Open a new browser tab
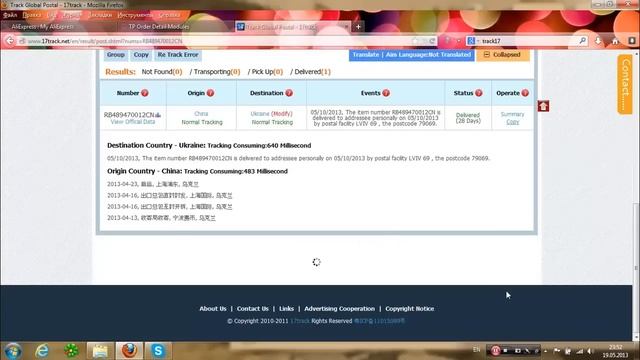 [x=358, y=27]
